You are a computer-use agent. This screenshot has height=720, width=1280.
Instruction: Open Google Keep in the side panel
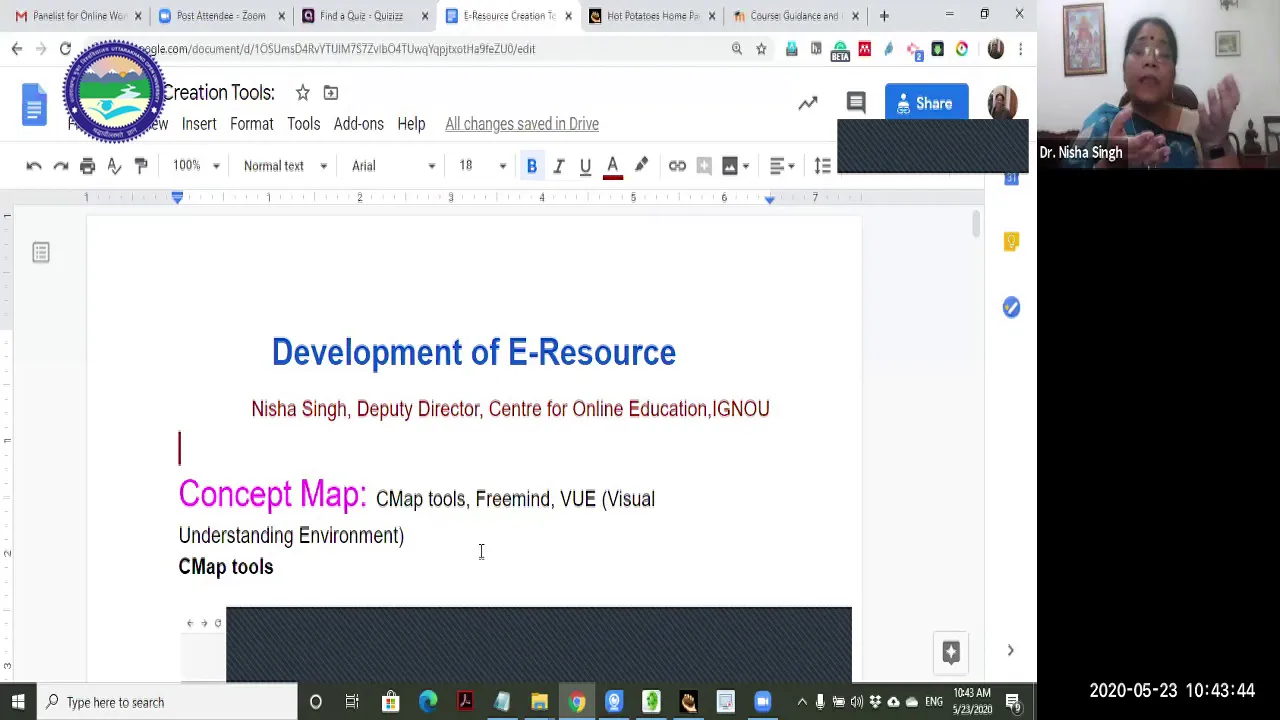pos(1011,242)
